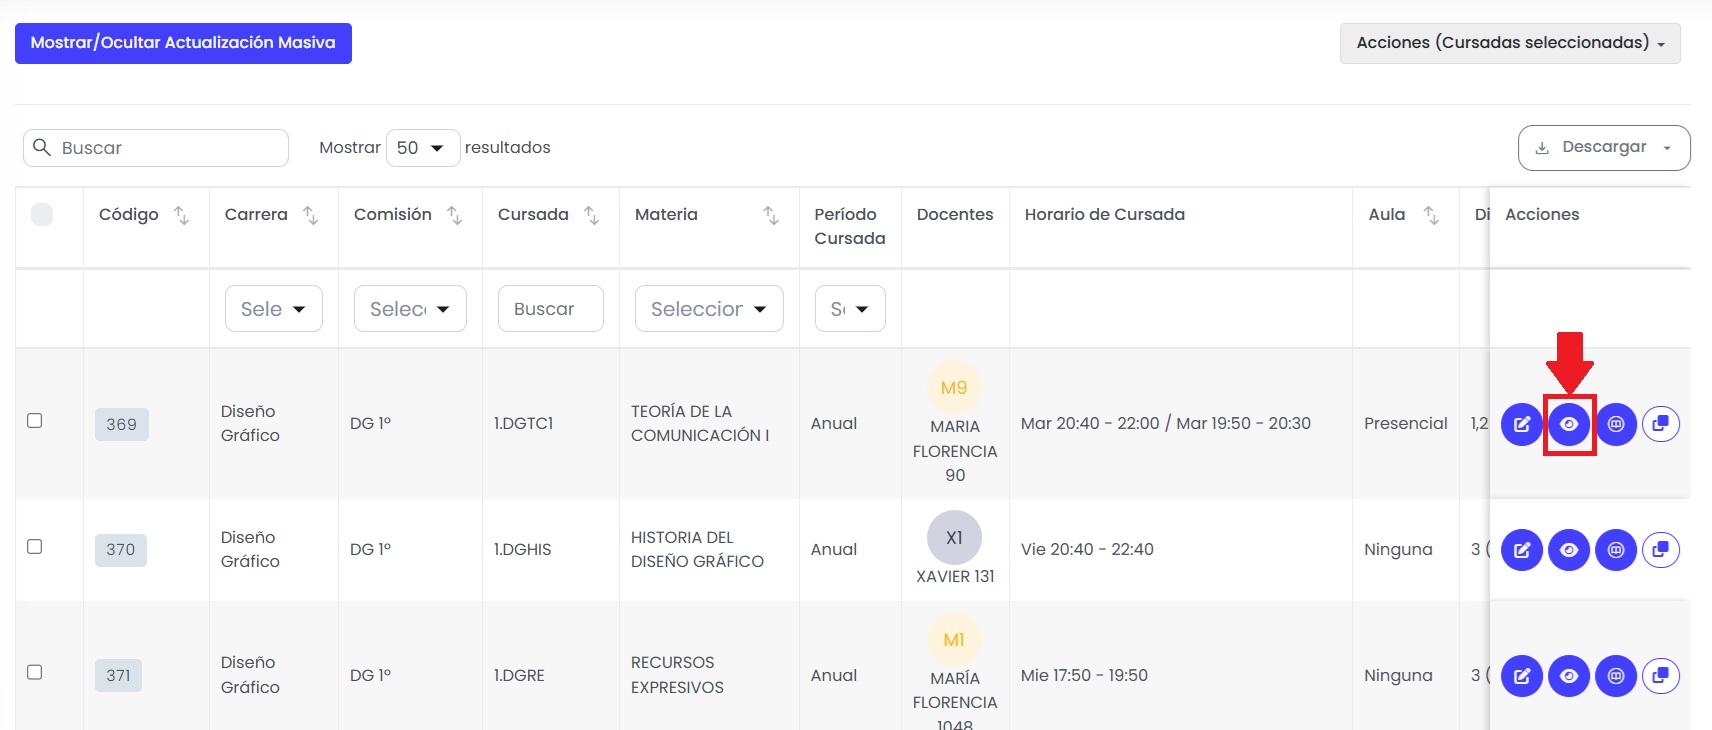Viewport: 1712px width, 730px height.
Task: Duplicate cursada icon for row 369
Action: tap(1661, 424)
